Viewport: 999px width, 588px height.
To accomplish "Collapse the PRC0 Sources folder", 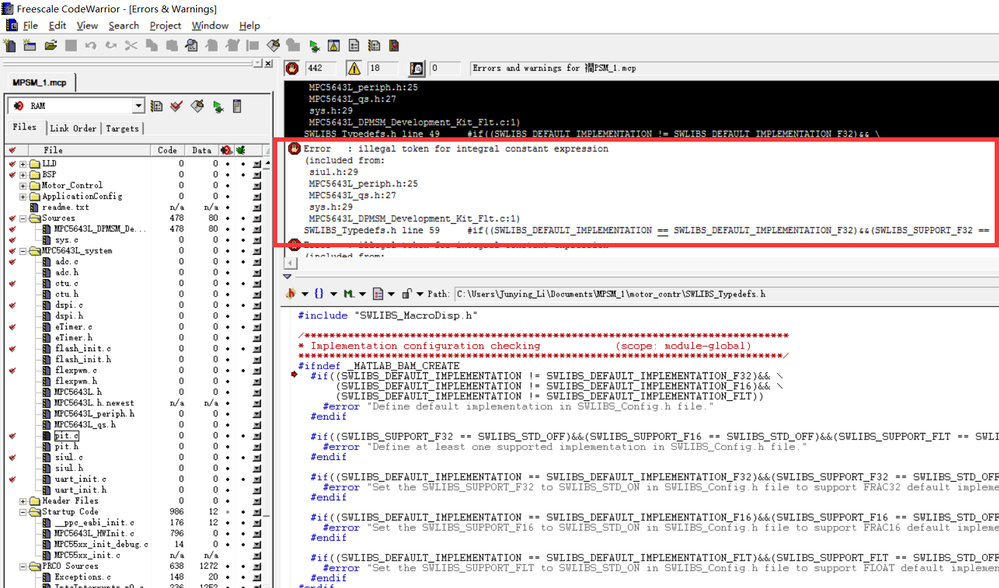I will (x=23, y=566).
